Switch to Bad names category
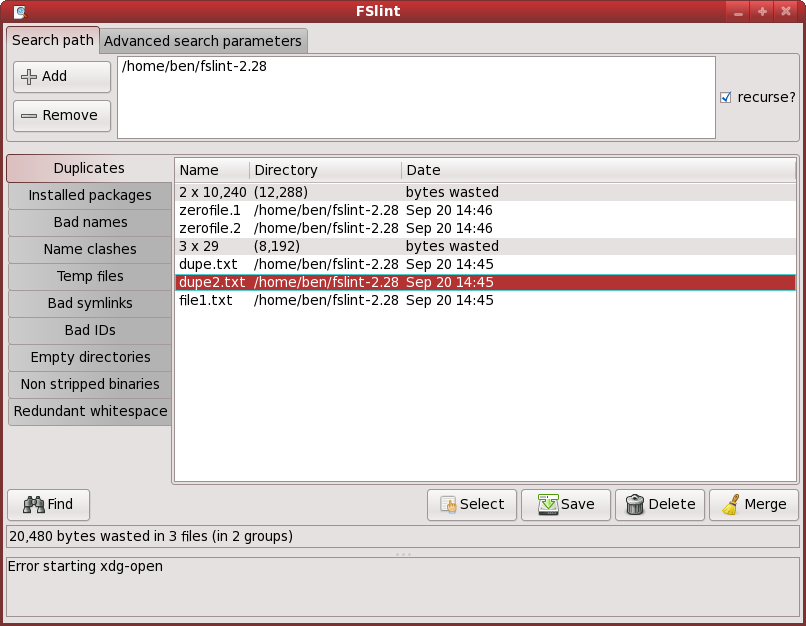The image size is (806, 626). click(90, 222)
